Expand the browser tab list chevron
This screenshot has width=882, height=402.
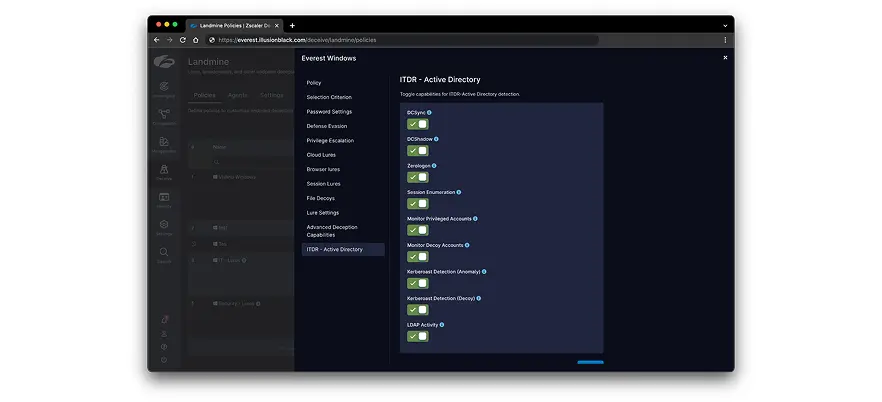[x=725, y=25]
